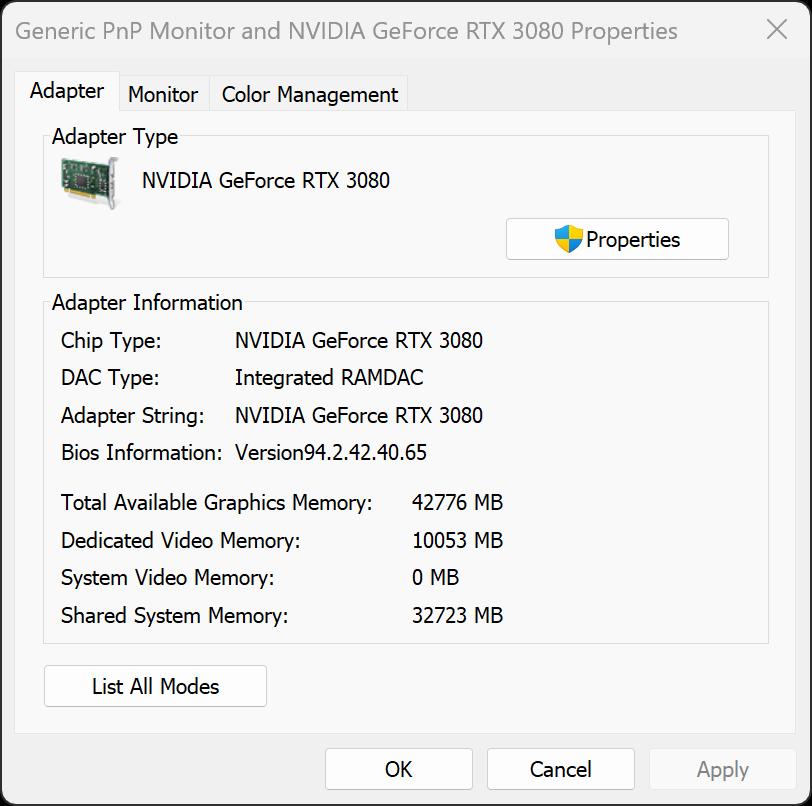Click the UAC shield icon on Properties
The height and width of the screenshot is (806, 812).
click(x=568, y=239)
